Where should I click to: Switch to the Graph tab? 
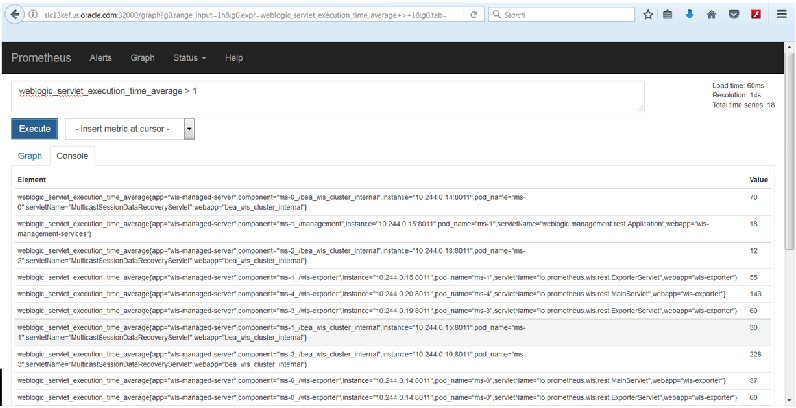pyautogui.click(x=30, y=156)
